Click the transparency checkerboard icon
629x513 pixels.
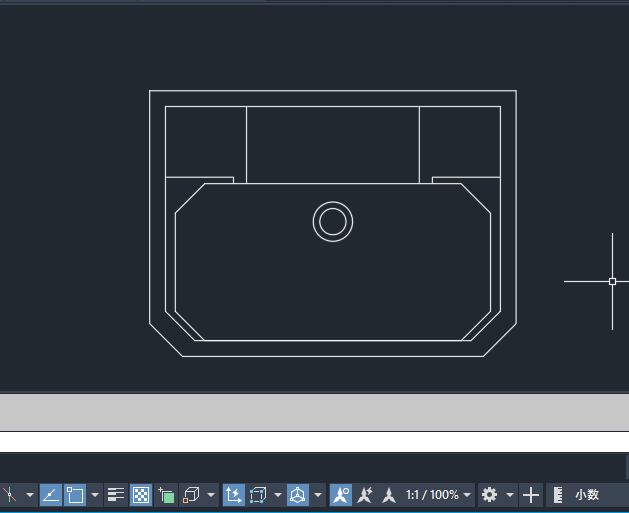(141, 495)
